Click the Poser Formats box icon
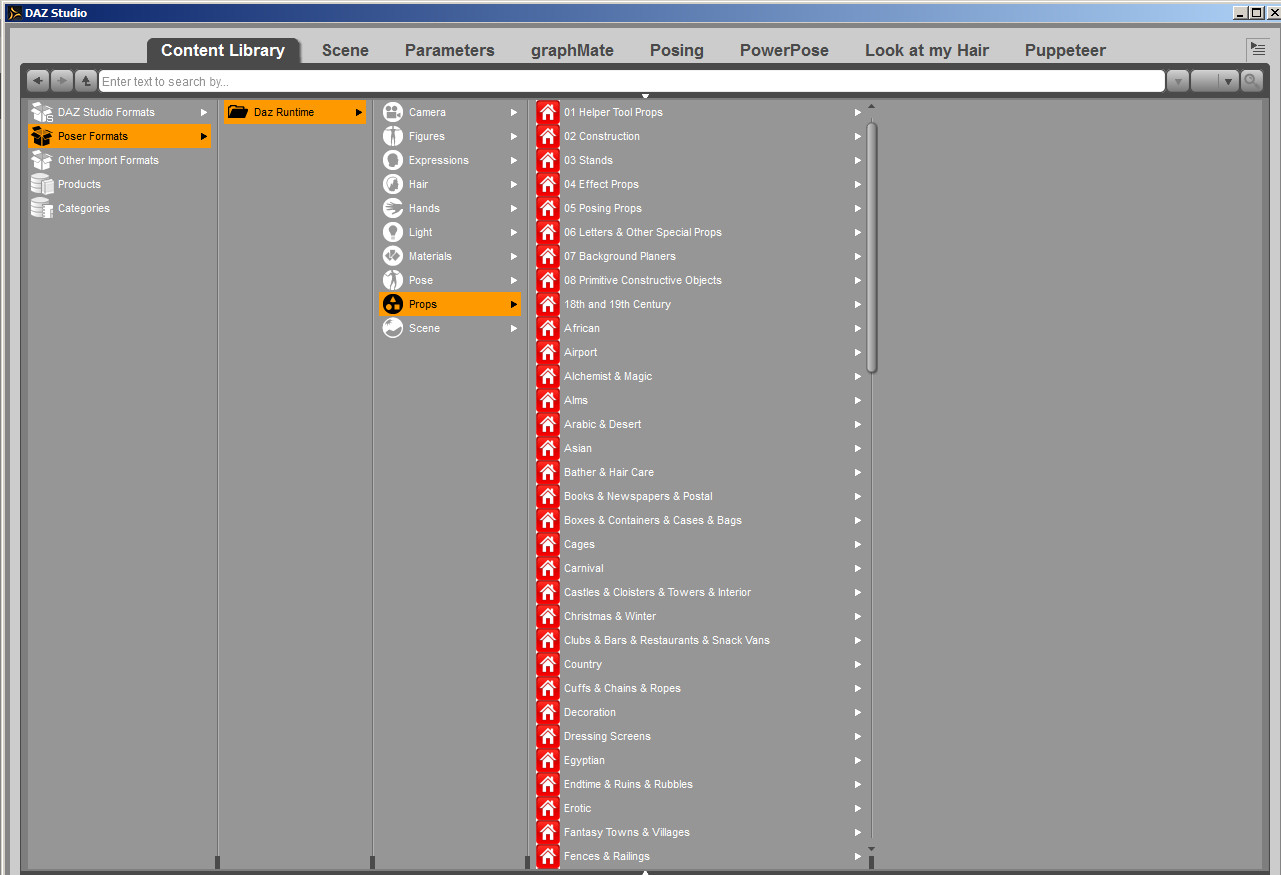This screenshot has height=875, width=1281. 41,136
